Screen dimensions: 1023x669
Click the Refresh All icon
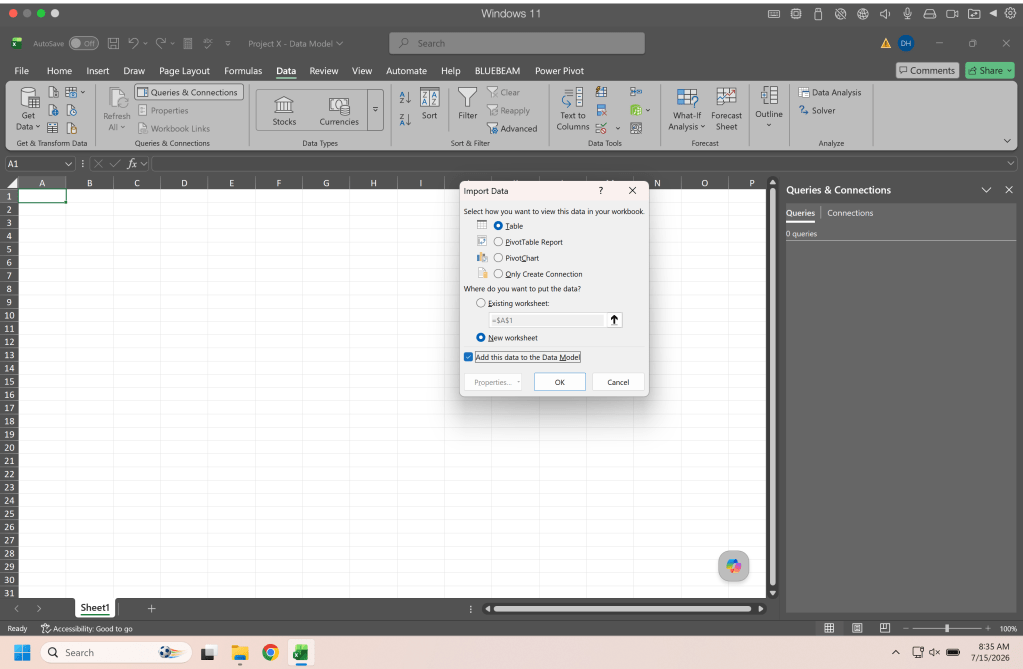117,98
